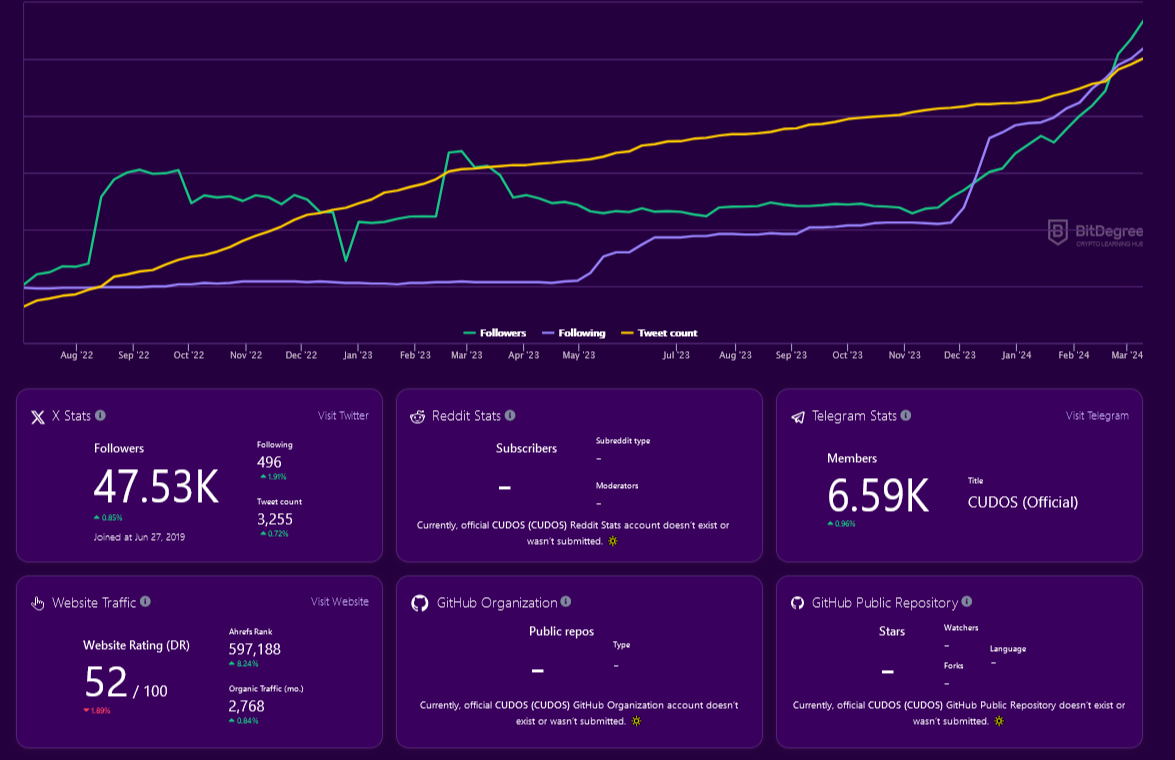Image resolution: width=1175 pixels, height=760 pixels.
Task: Click the Mar '24 axis label
Action: tap(1127, 355)
